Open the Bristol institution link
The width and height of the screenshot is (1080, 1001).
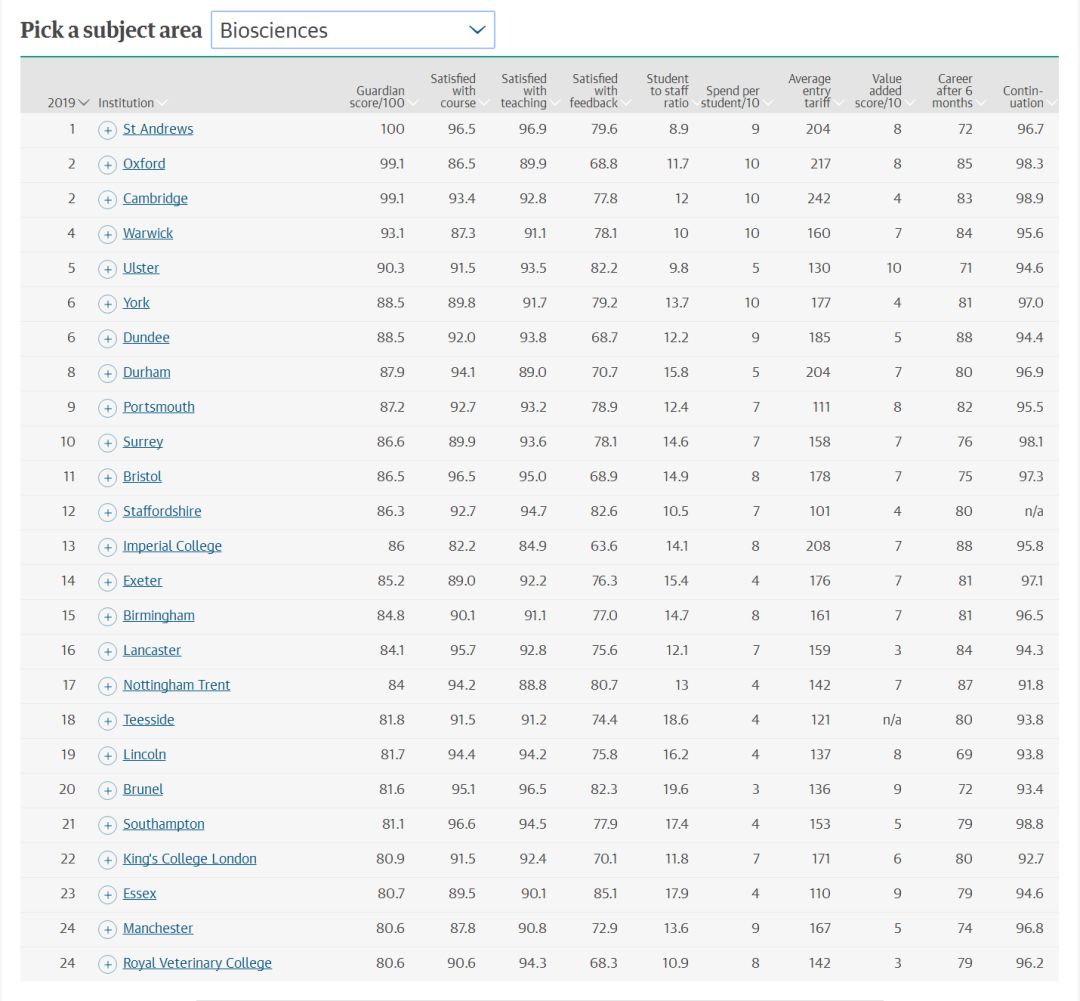142,477
